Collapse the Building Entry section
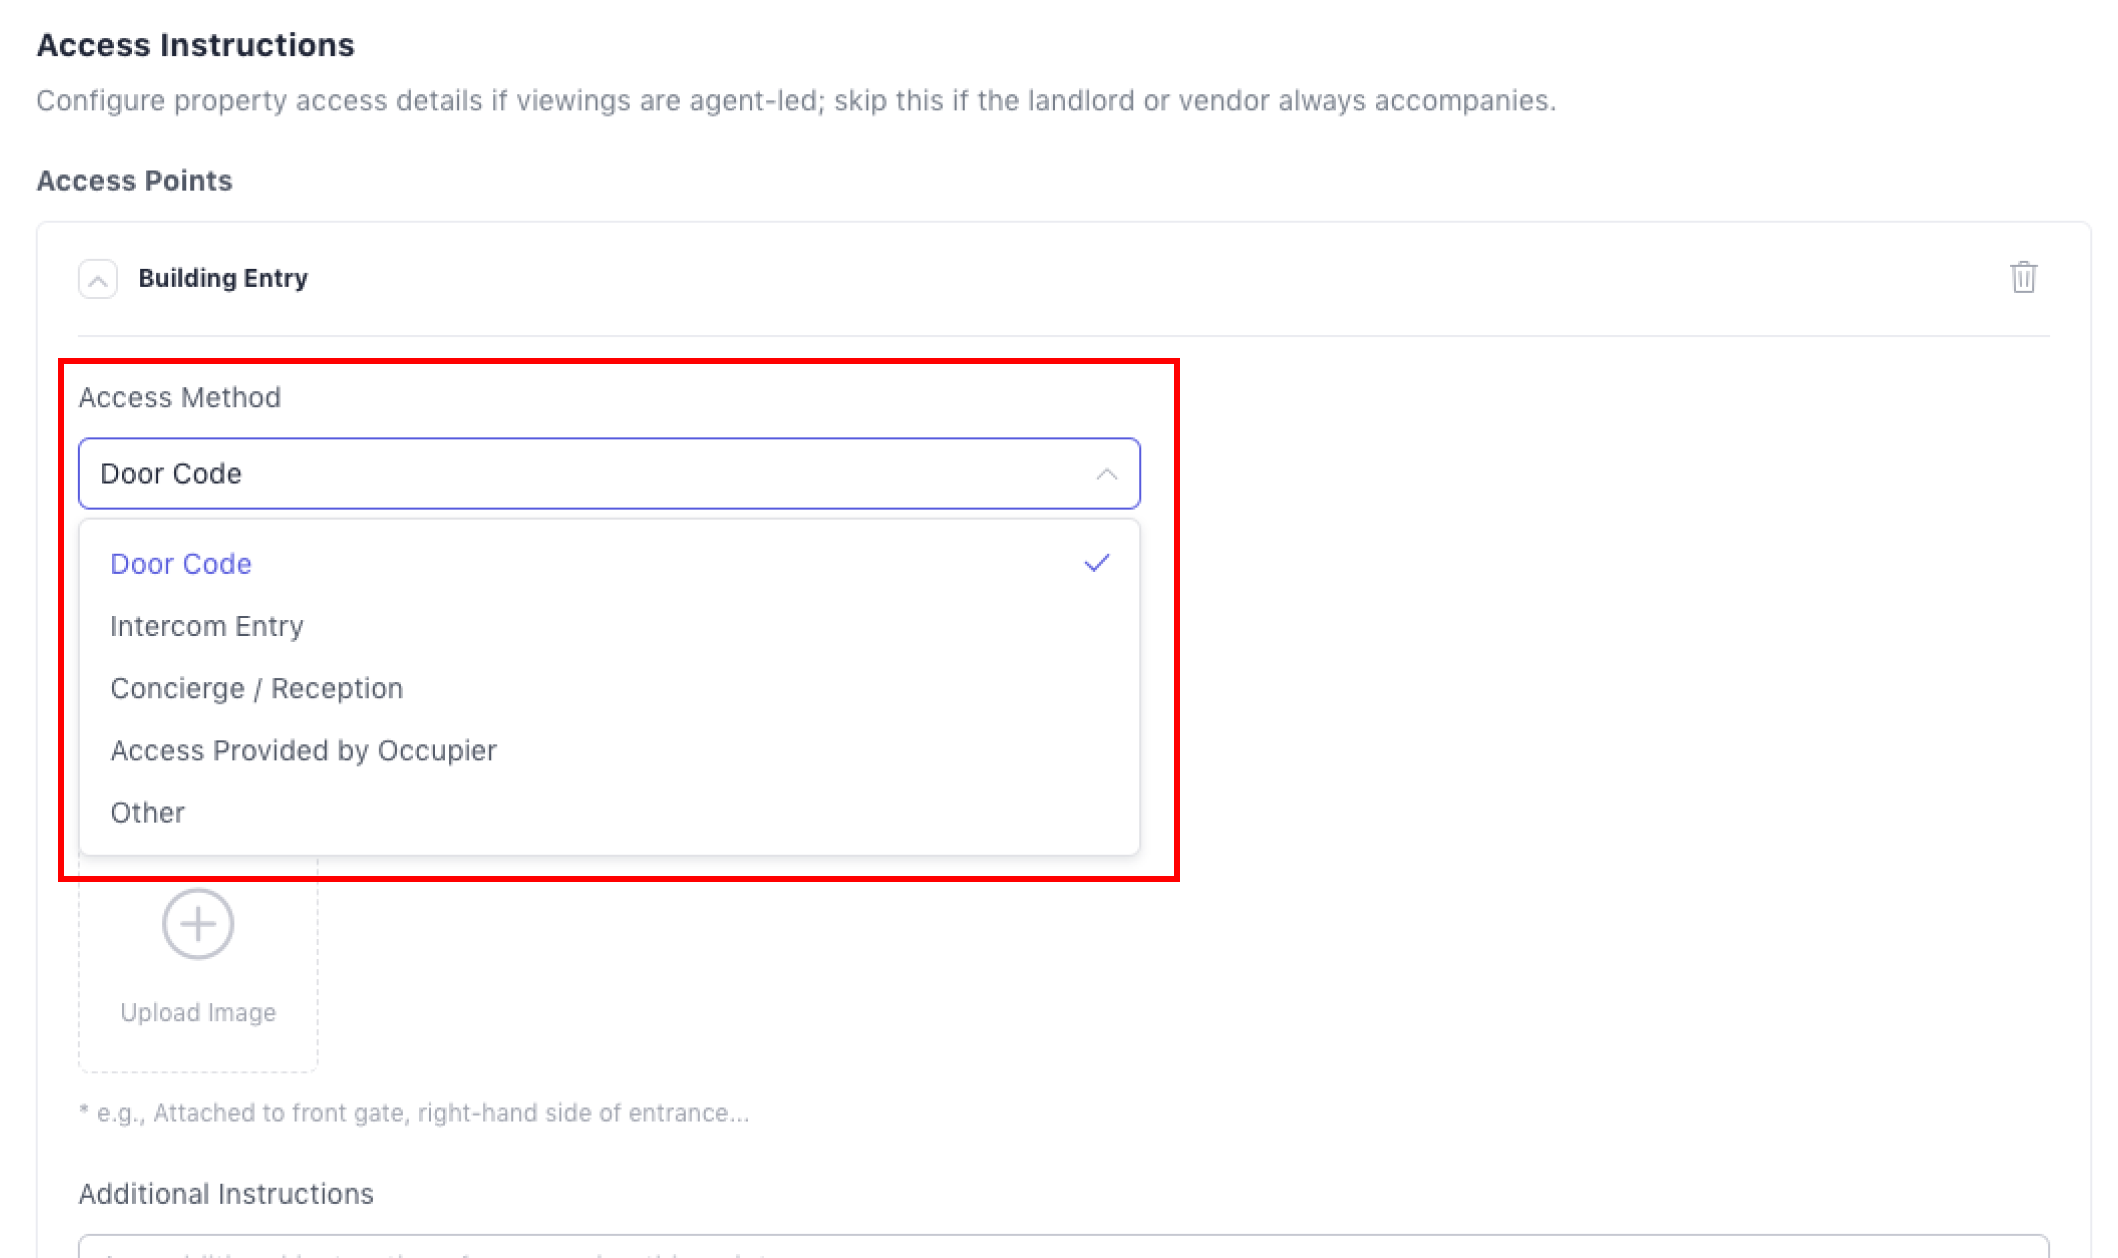 (x=98, y=279)
